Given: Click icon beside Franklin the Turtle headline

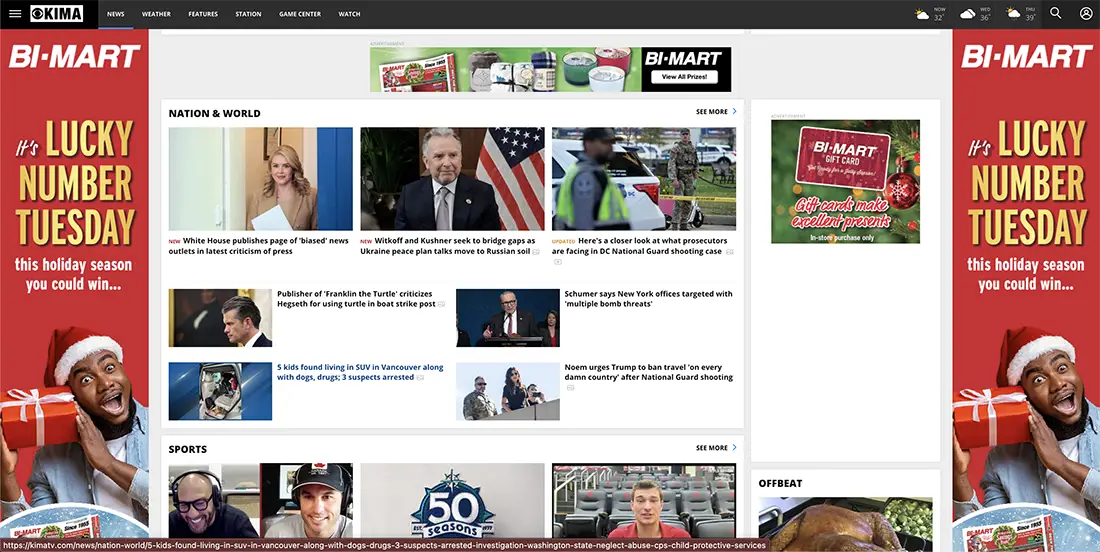Looking at the screenshot, I should point(441,304).
